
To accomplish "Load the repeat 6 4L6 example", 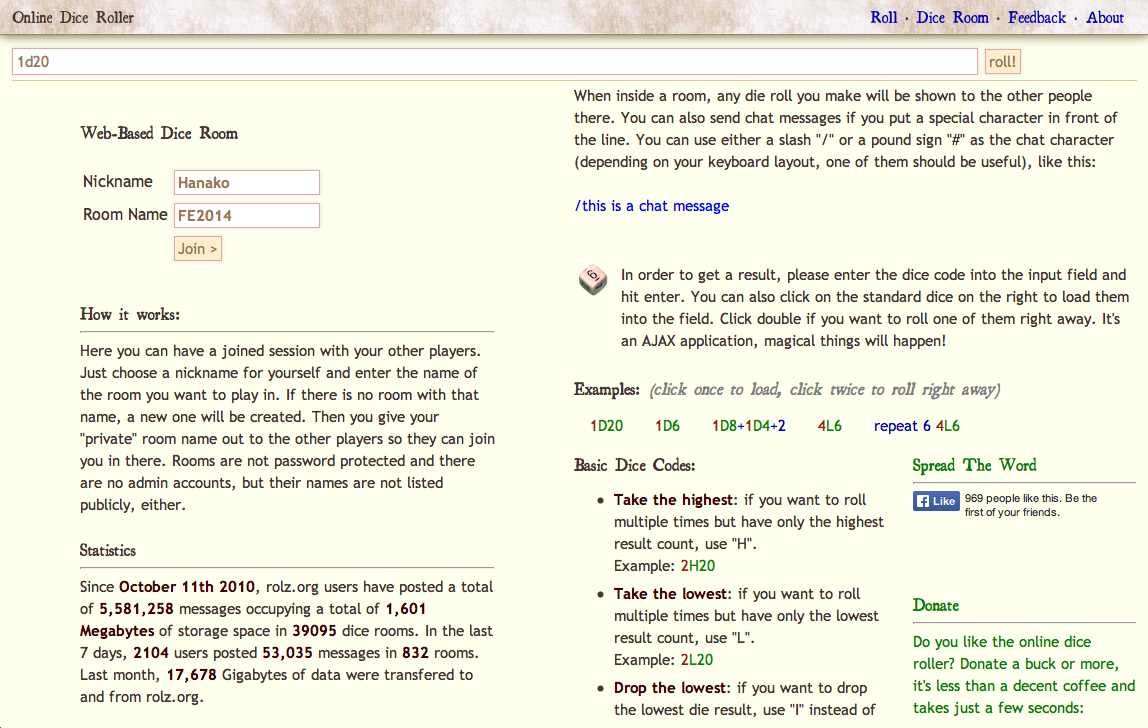I will (x=916, y=426).
